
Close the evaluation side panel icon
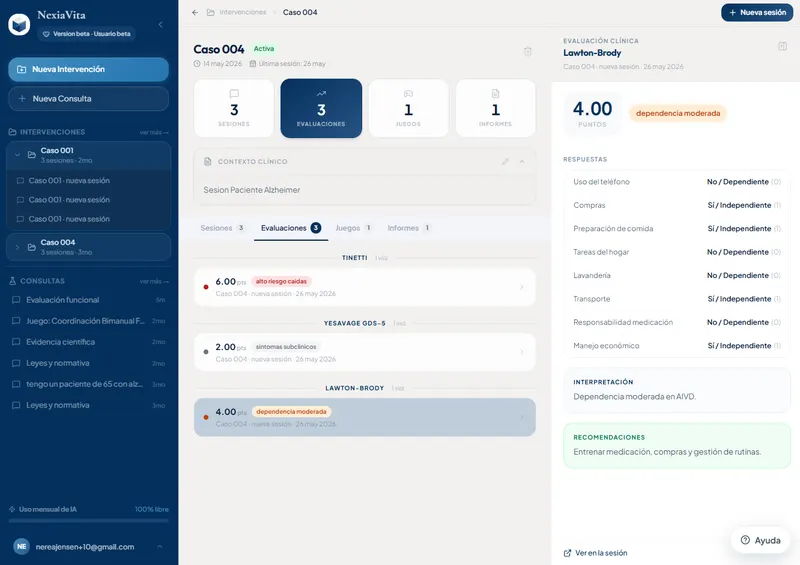(x=782, y=46)
